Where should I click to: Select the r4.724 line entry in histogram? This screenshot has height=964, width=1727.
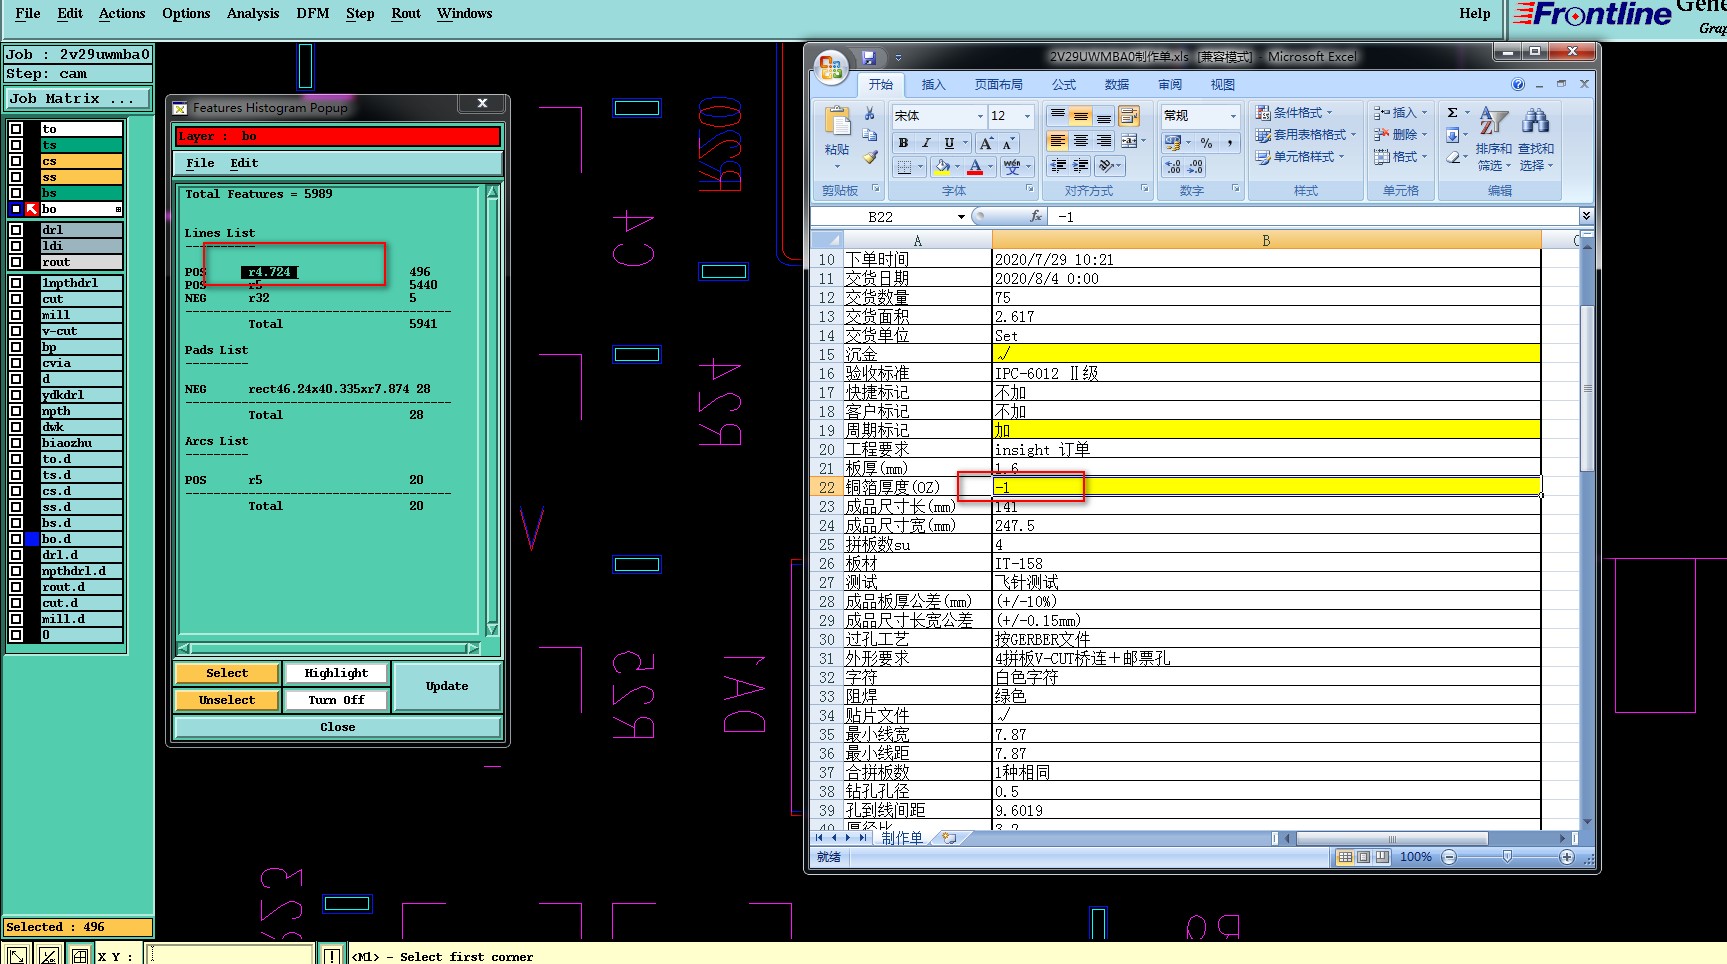tap(269, 272)
